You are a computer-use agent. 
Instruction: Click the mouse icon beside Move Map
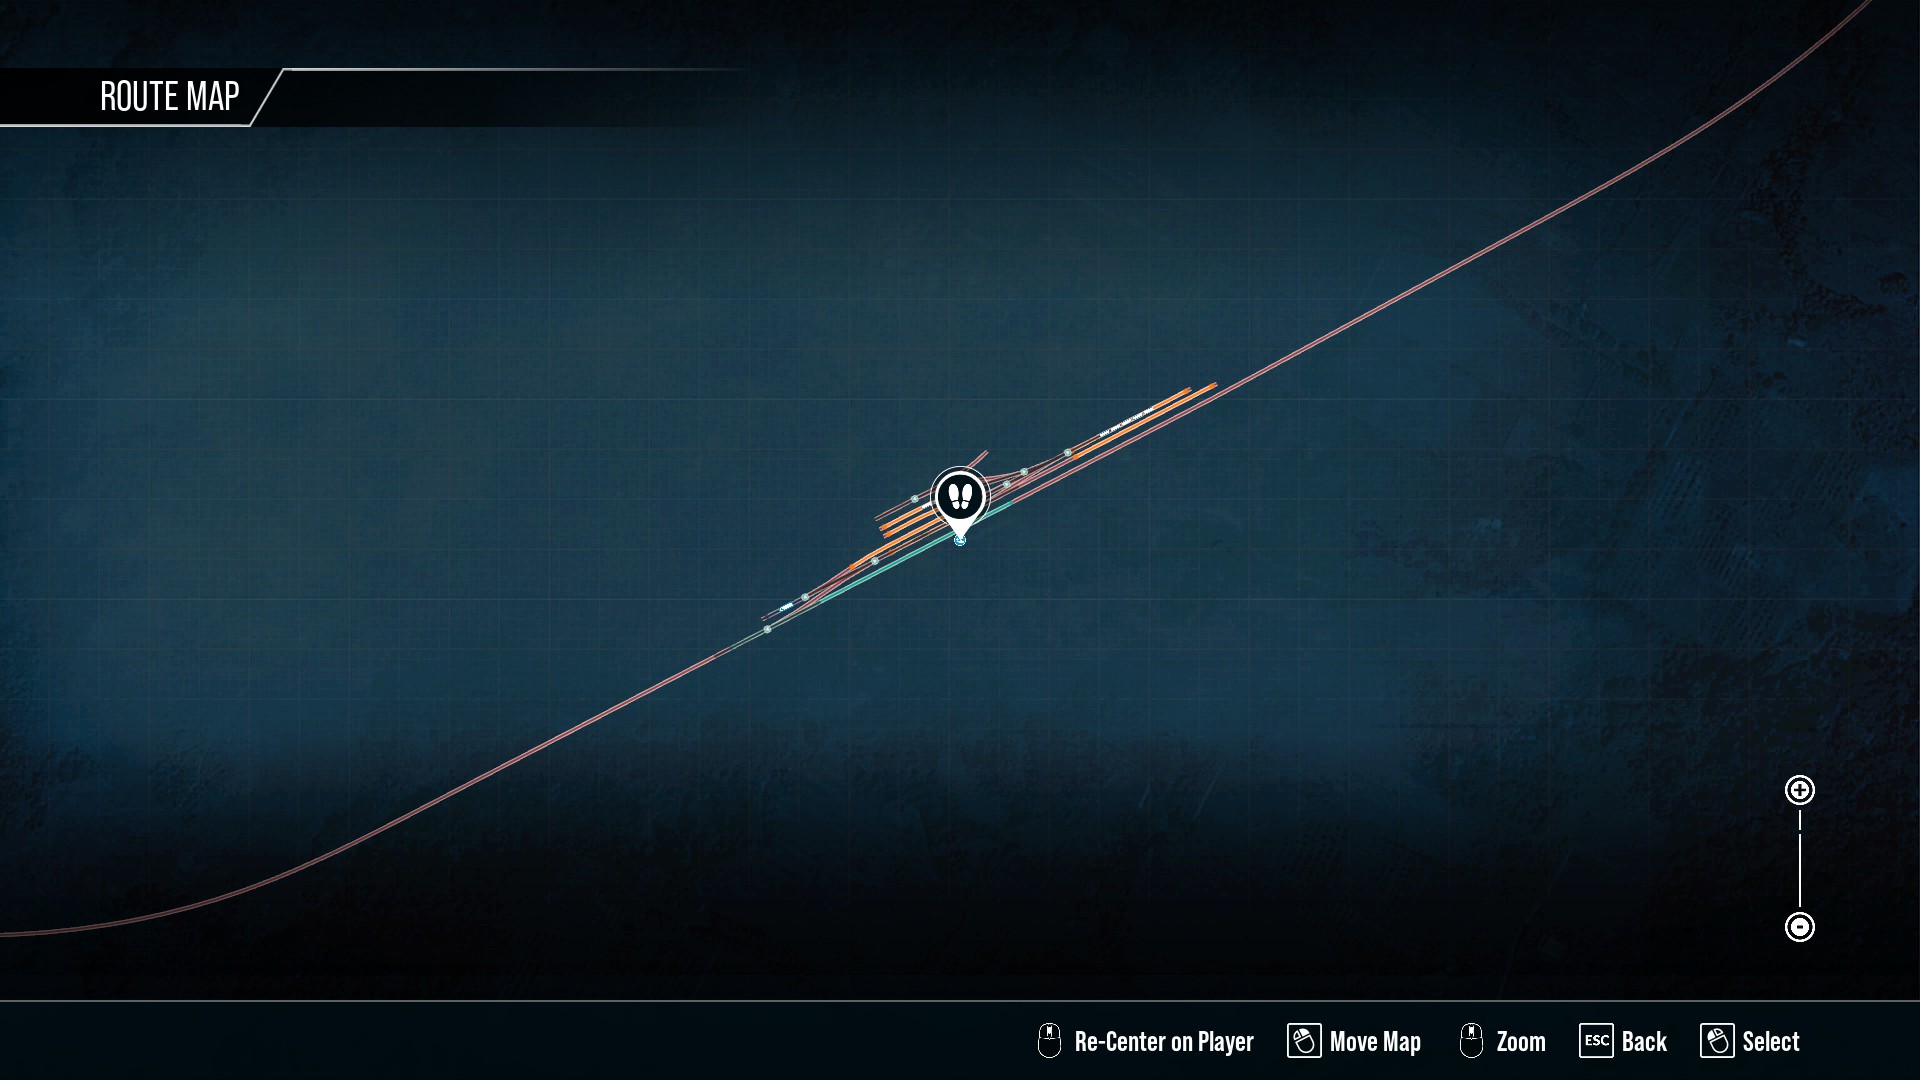1304,1041
